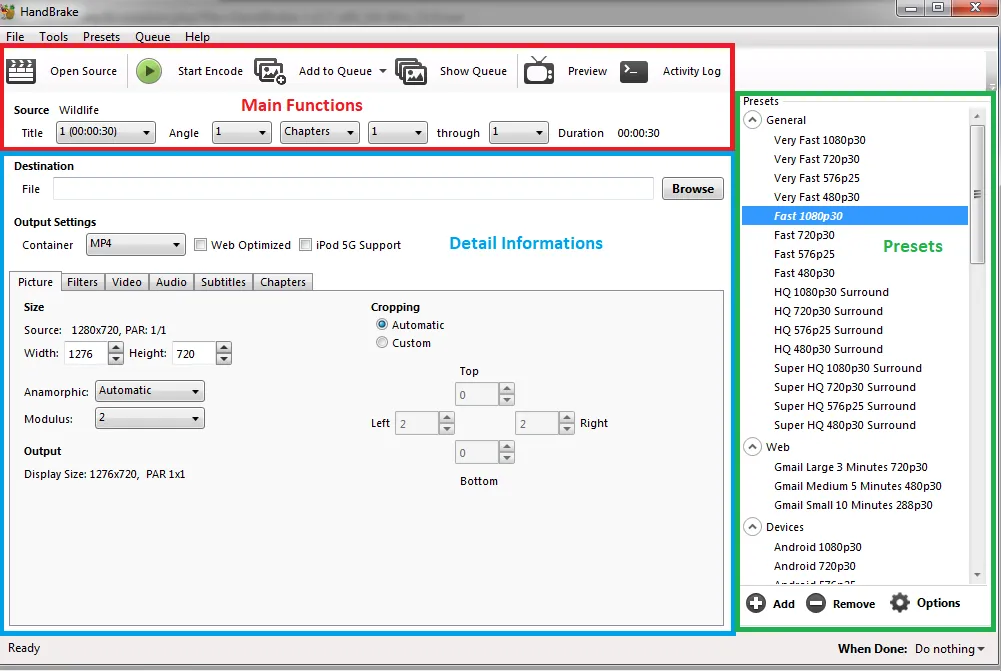Switch to the Chapters tab

[283, 282]
